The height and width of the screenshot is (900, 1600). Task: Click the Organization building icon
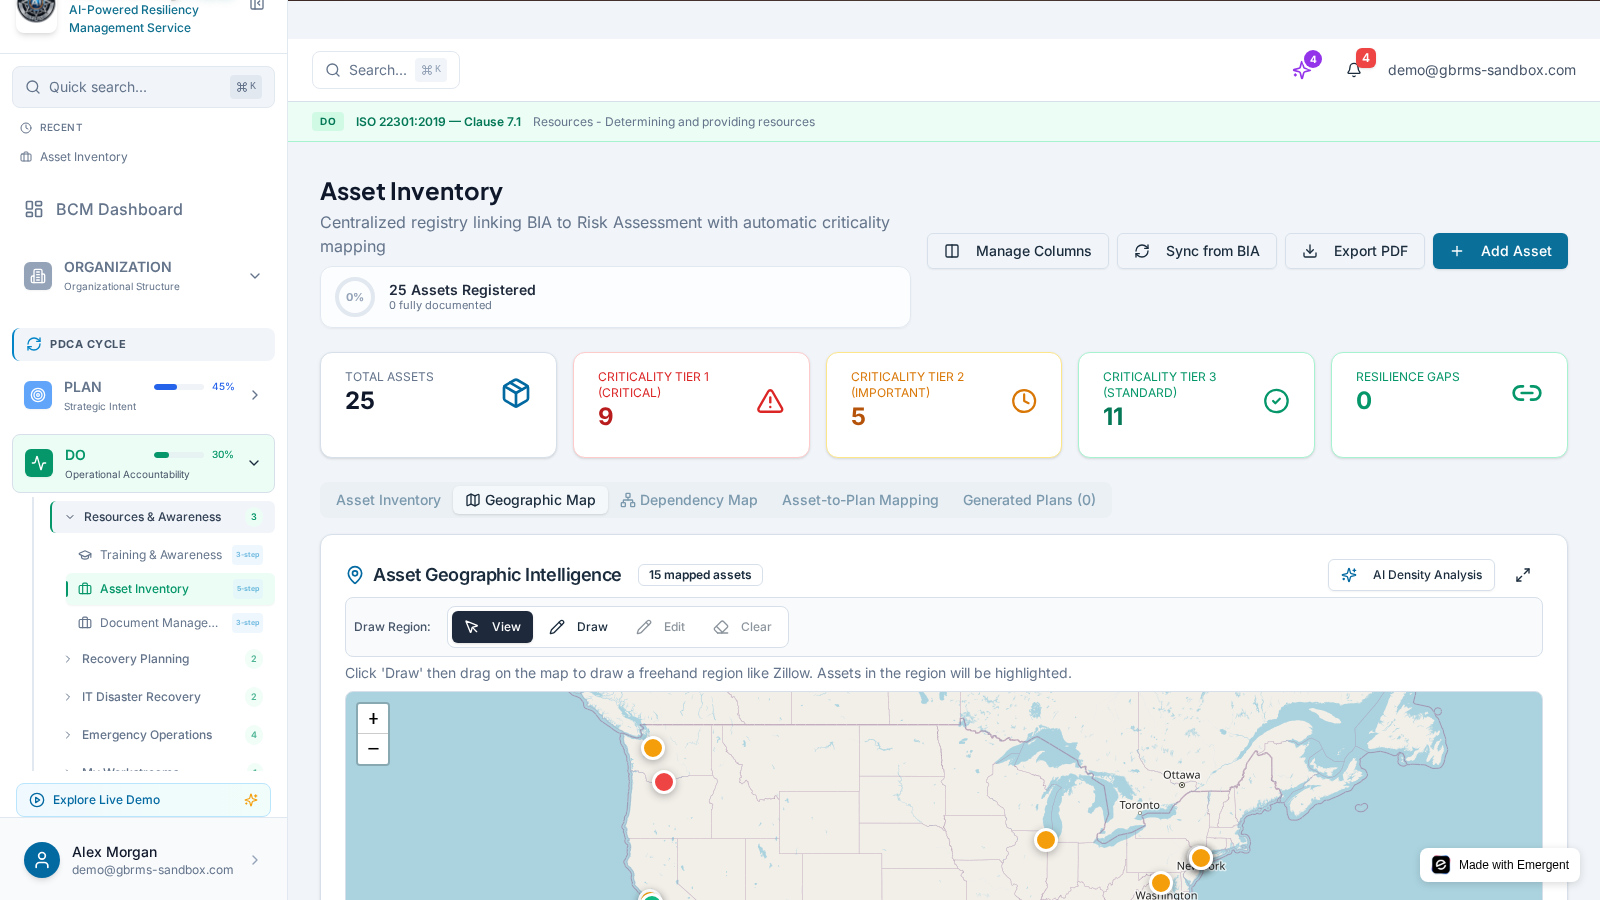(38, 276)
